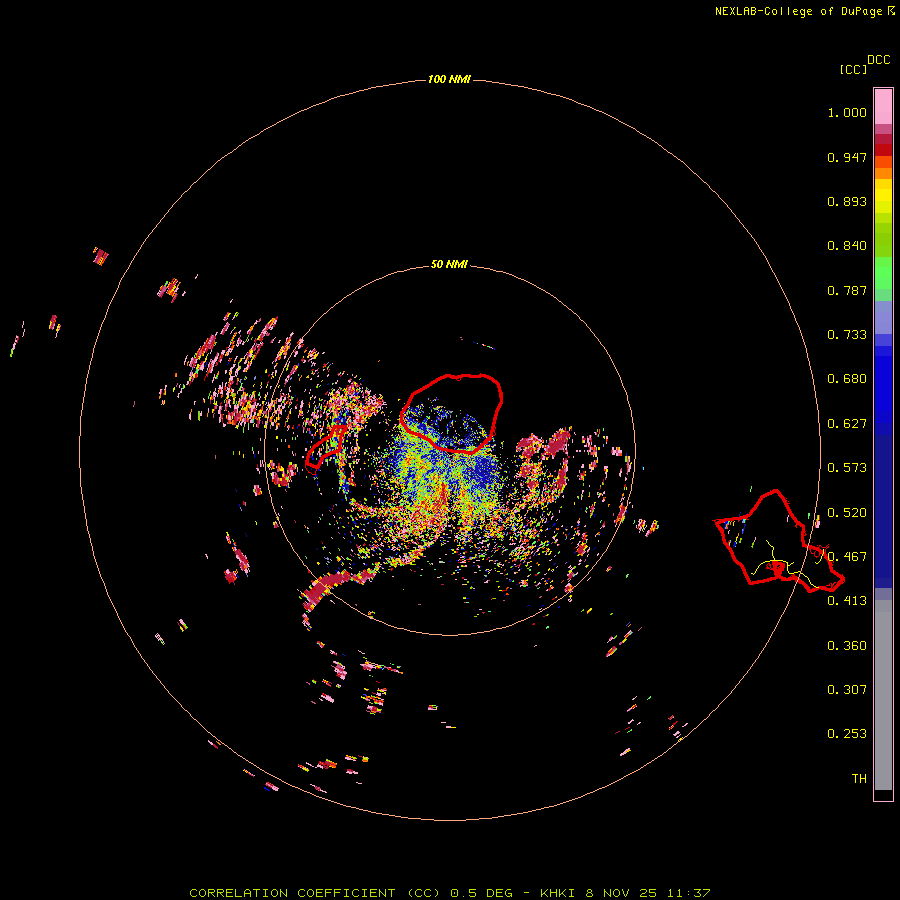Image resolution: width=900 pixels, height=900 pixels.
Task: Select the 0.307 scale value
Action: (x=847, y=690)
